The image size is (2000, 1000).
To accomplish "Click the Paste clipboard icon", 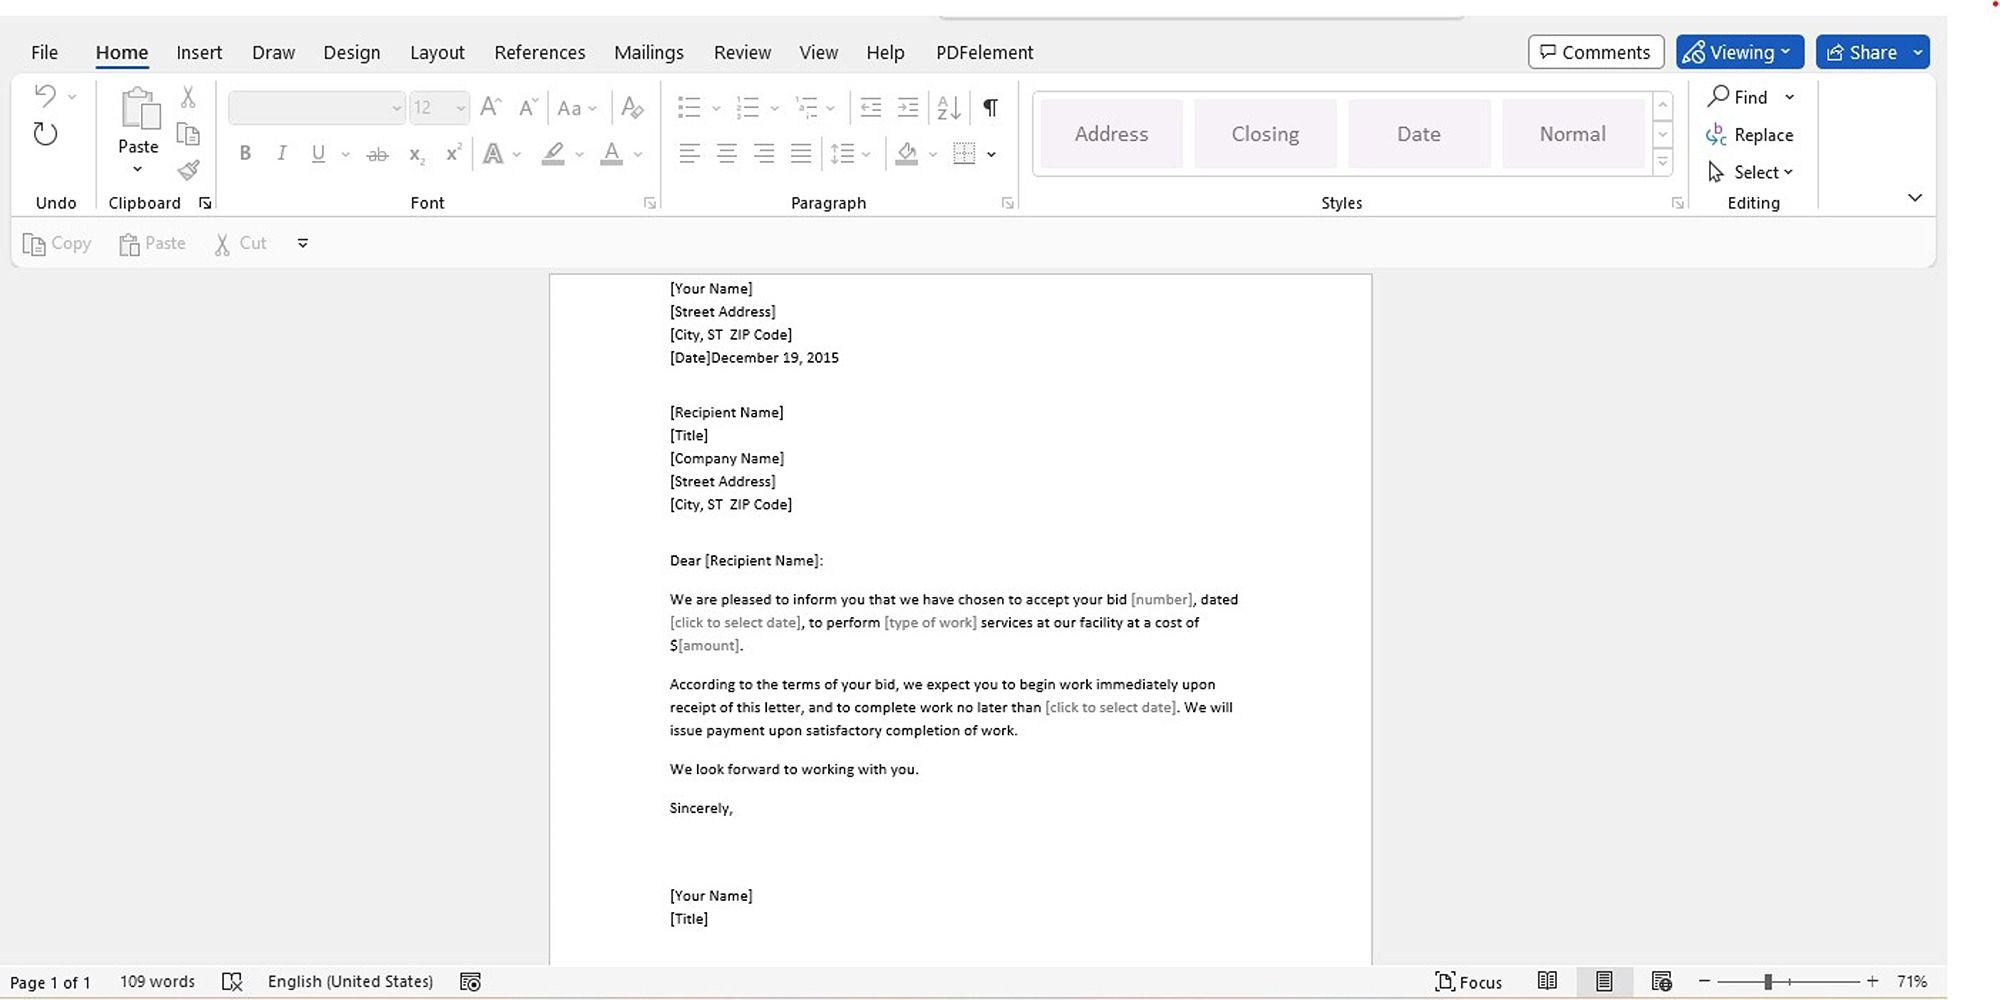I will tap(139, 109).
